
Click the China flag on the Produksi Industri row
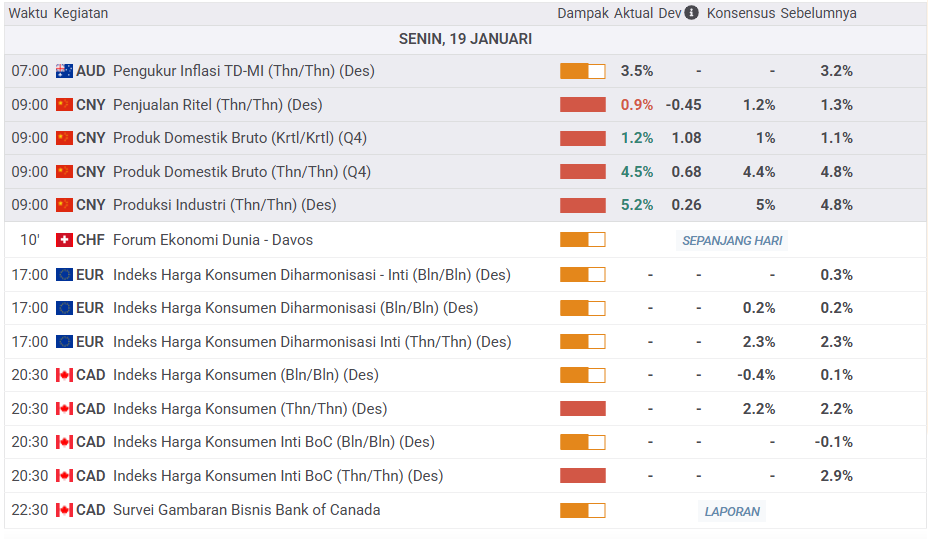coord(65,205)
